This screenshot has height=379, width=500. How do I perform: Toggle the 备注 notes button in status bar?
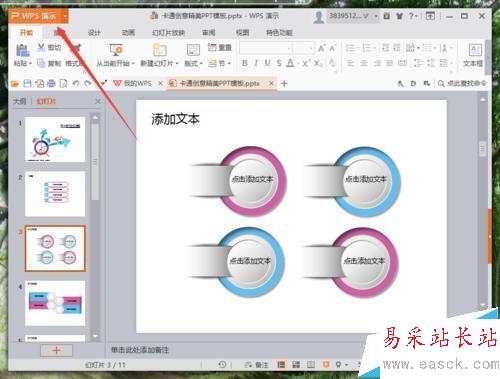click(x=256, y=365)
